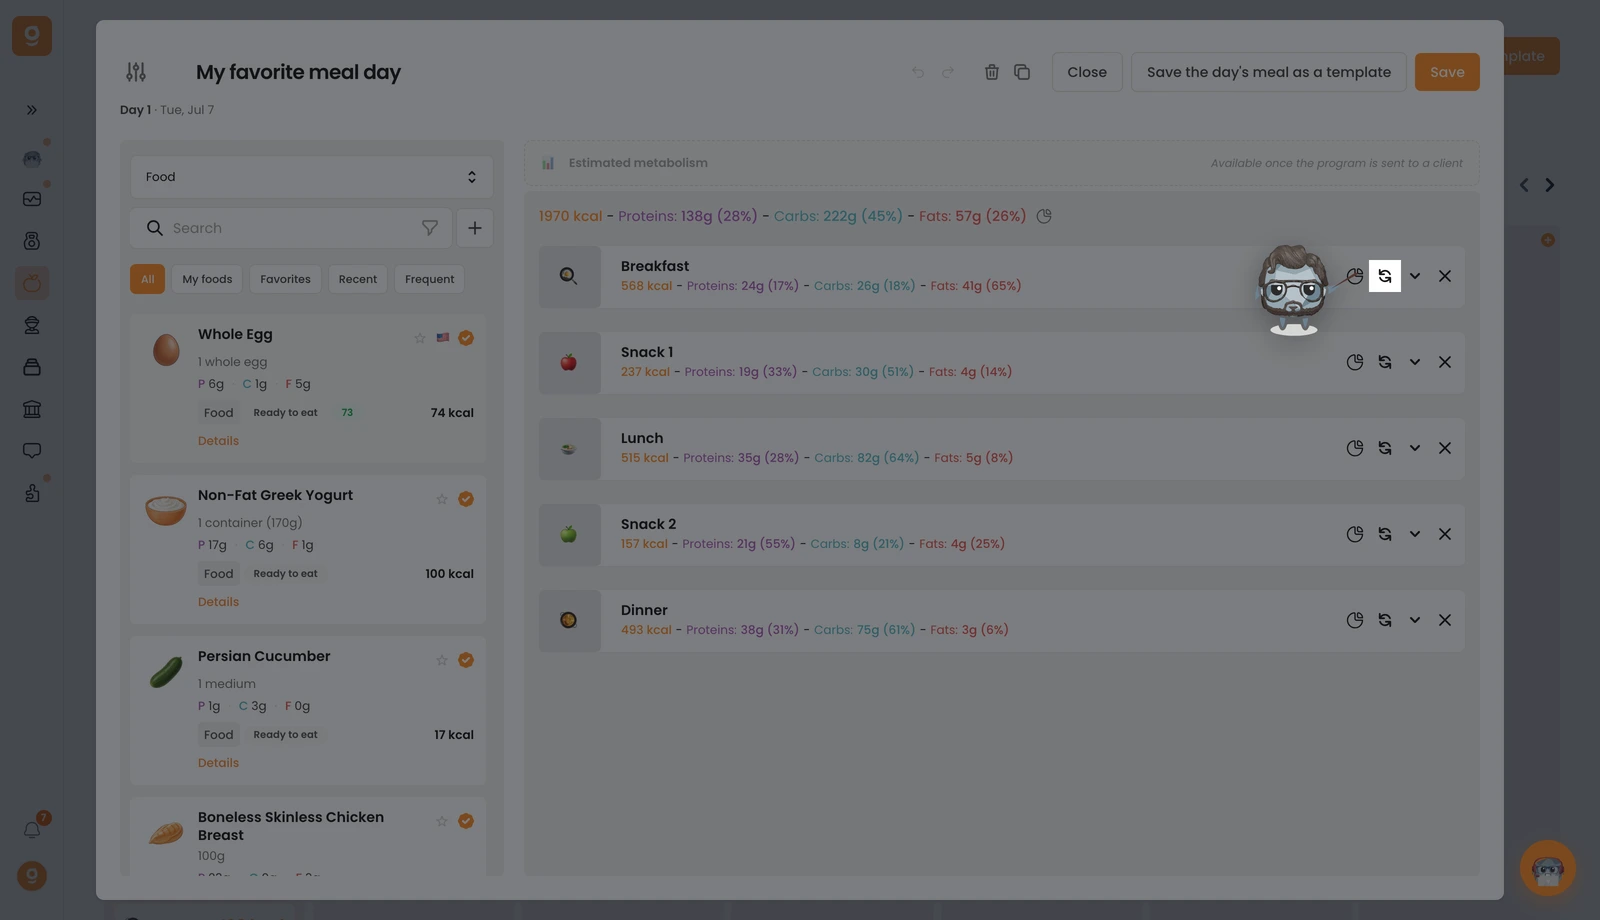Remove the Snack 1 meal with its X

pyautogui.click(x=1445, y=362)
